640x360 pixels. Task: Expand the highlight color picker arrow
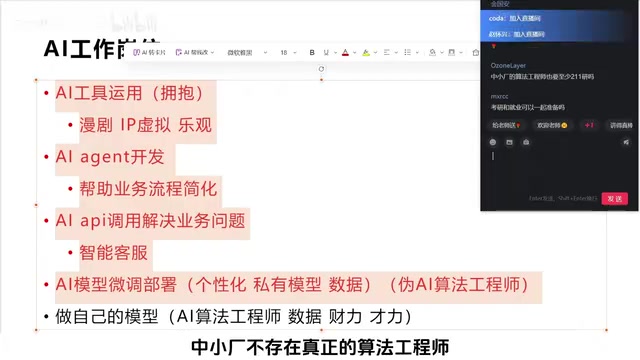[x=375, y=53]
